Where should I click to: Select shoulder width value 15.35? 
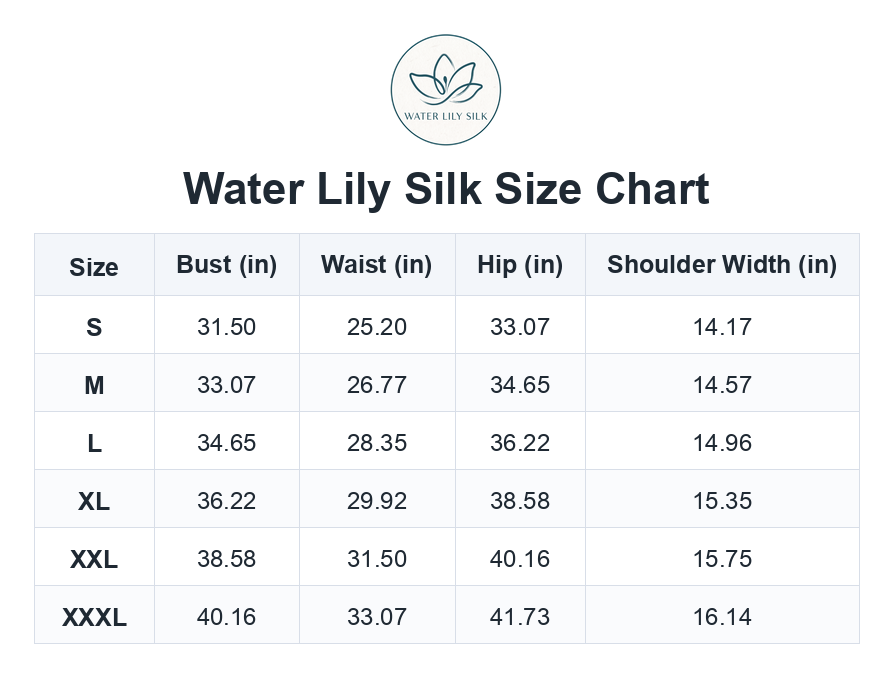pyautogui.click(x=722, y=501)
